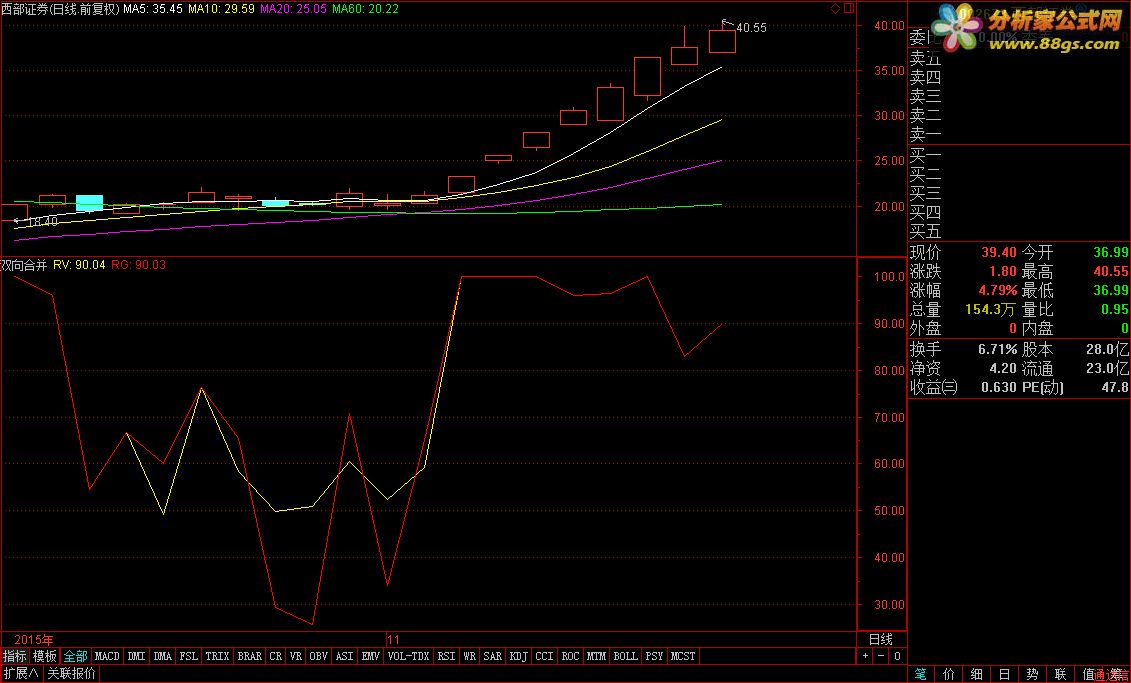The image size is (1131, 683).
Task: Select the SAR indicator tab
Action: [x=493, y=656]
